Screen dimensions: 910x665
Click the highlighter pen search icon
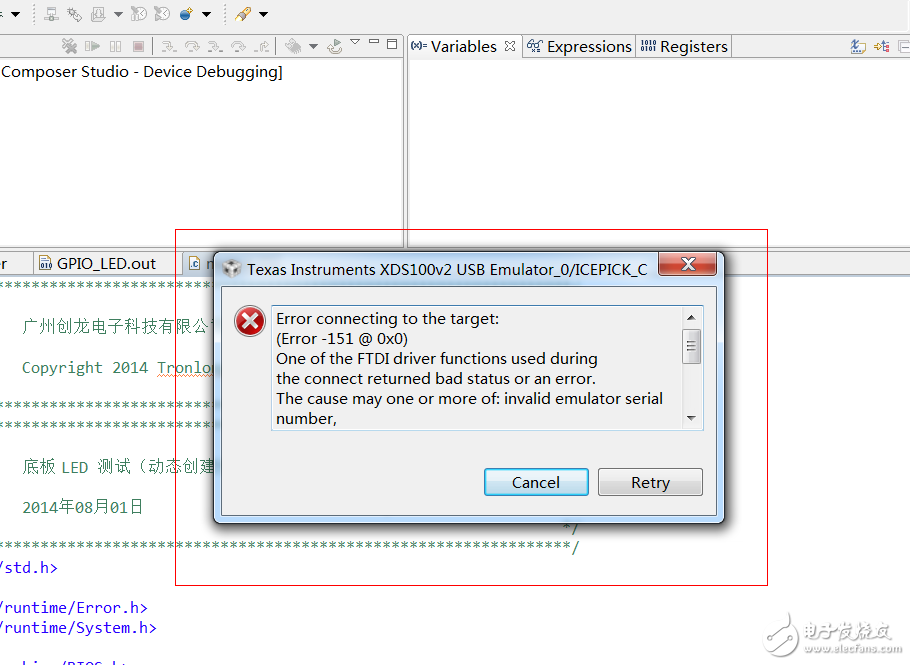(x=243, y=14)
